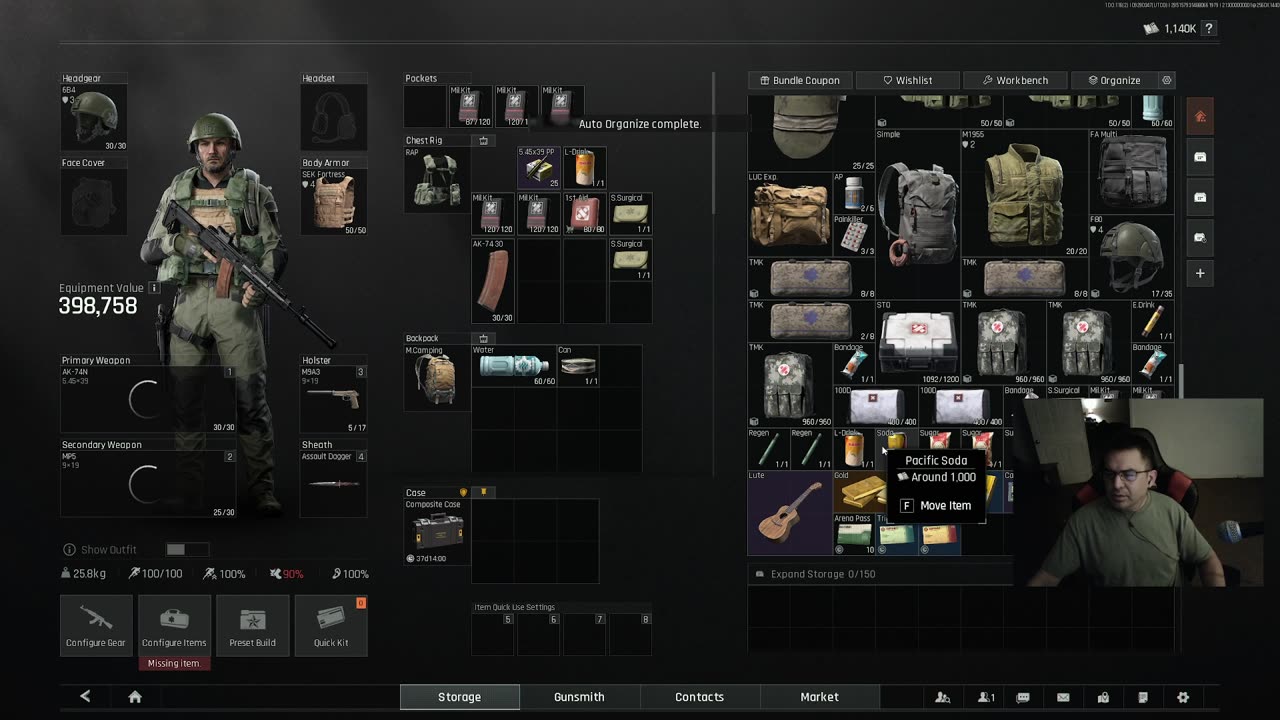Select the MP5 secondary weapon slot
Screen dimensions: 1280x720
pos(148,484)
